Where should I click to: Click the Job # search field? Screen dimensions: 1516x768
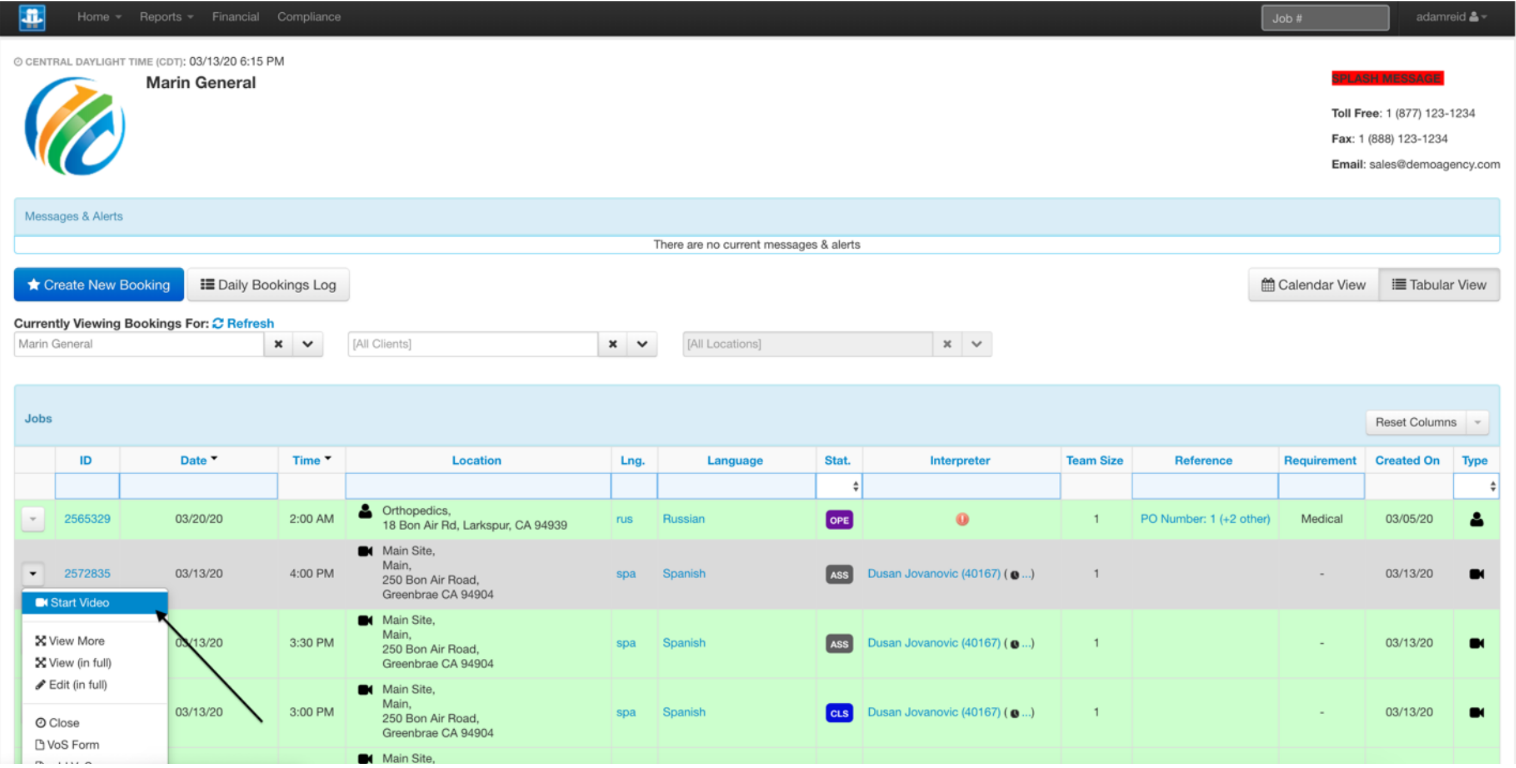click(1324, 18)
